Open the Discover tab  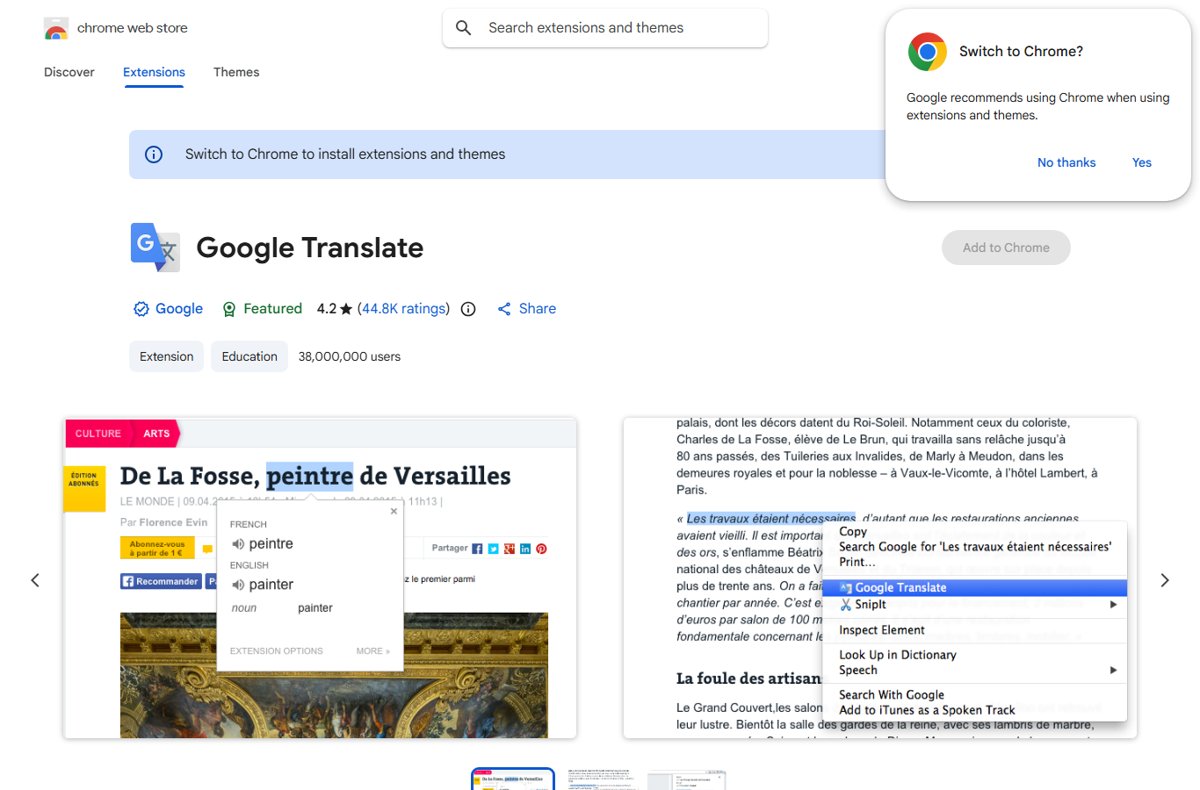coord(69,72)
